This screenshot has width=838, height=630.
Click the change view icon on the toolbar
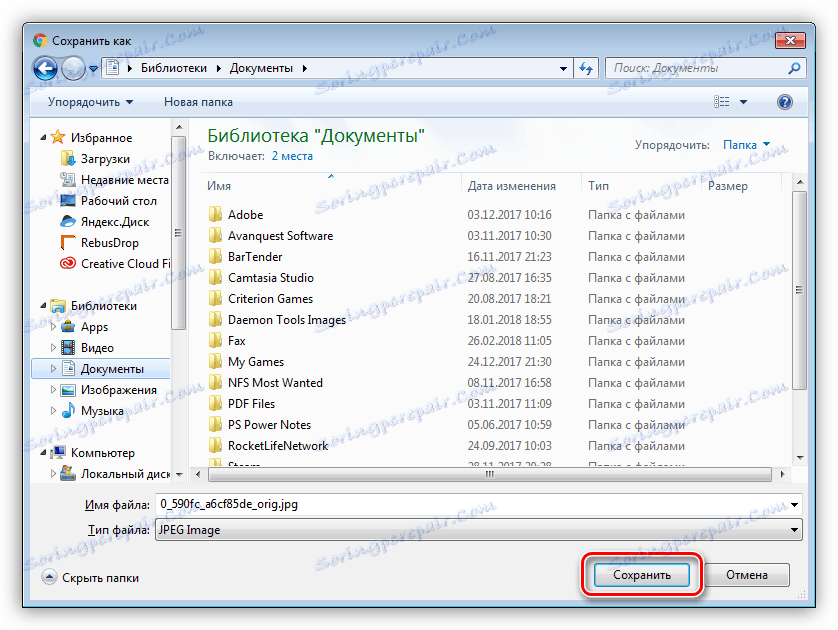pyautogui.click(x=723, y=101)
